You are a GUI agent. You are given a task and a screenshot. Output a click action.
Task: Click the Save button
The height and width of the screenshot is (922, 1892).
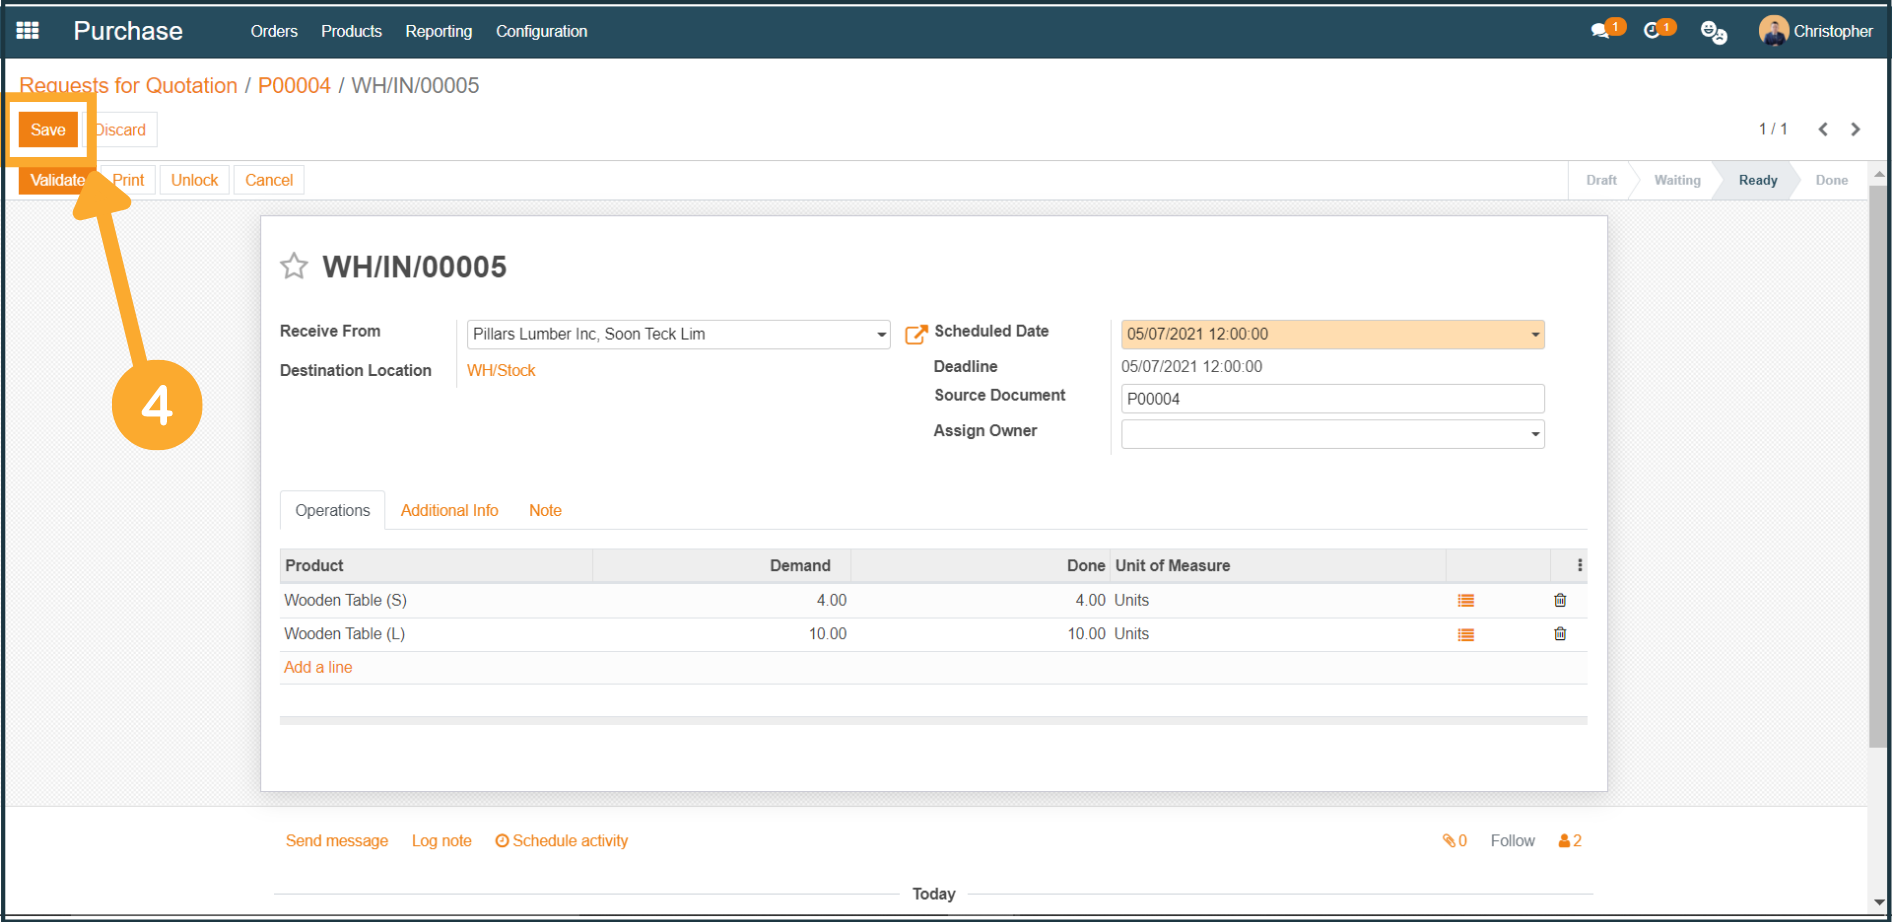(x=48, y=130)
